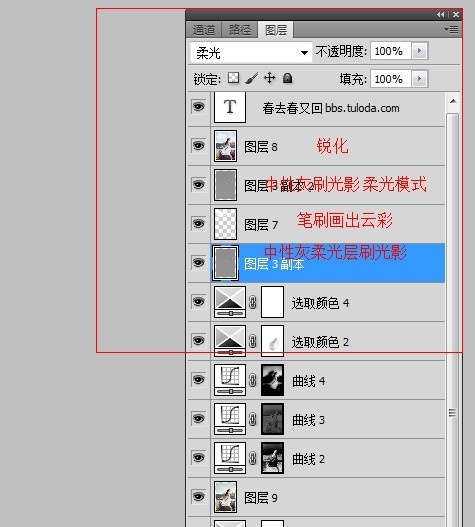475x527 pixels.
Task: Click the 曲线 2 layer mask
Action: pyautogui.click(x=272, y=458)
